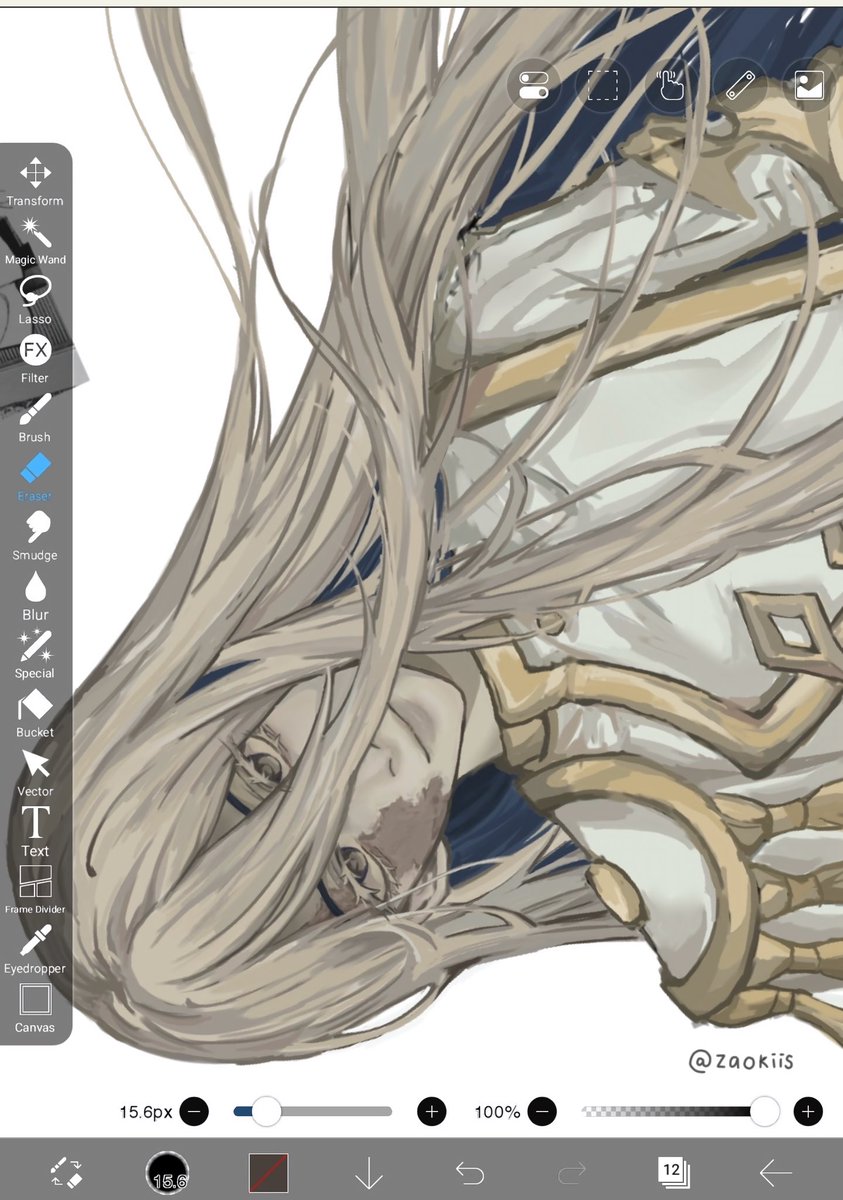Screen dimensions: 843x1200
Task: Select the Eraser tool
Action: [x=35, y=477]
